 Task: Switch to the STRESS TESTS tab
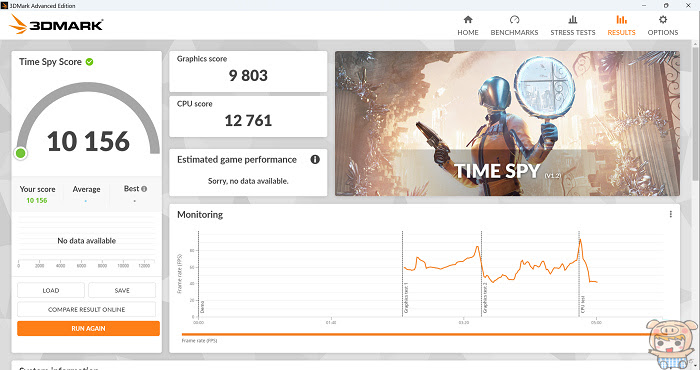coord(573,33)
